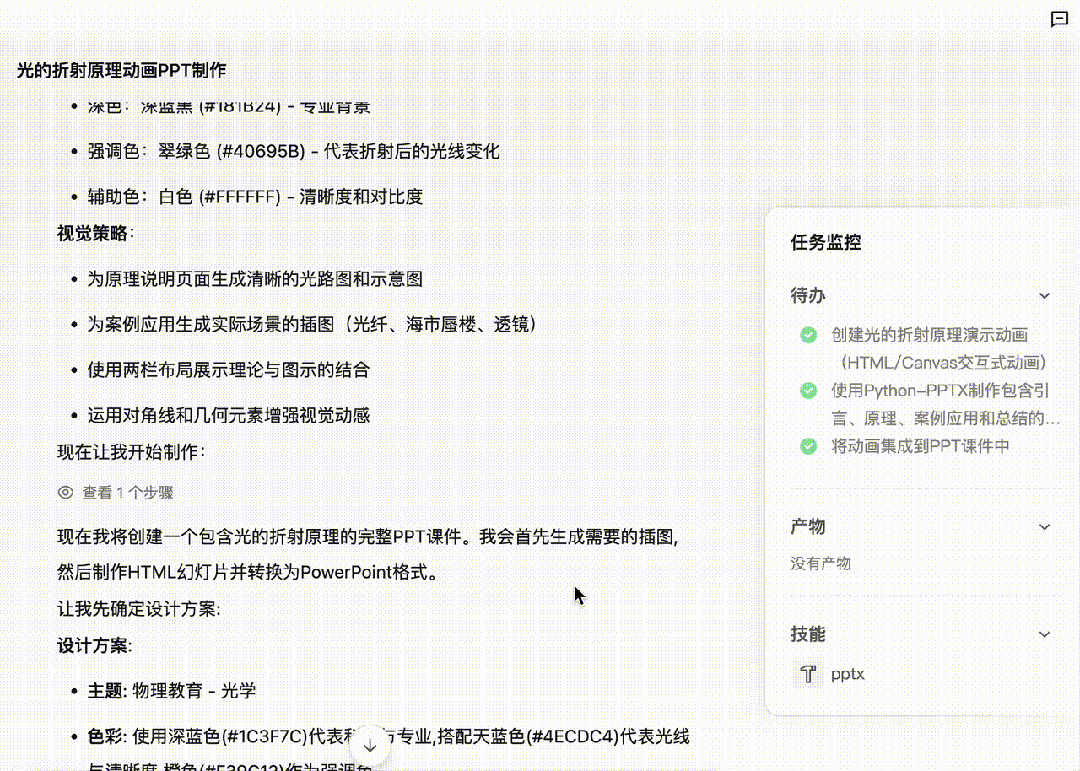Click the 产物 section heading
The image size is (1080, 771).
(x=808, y=527)
